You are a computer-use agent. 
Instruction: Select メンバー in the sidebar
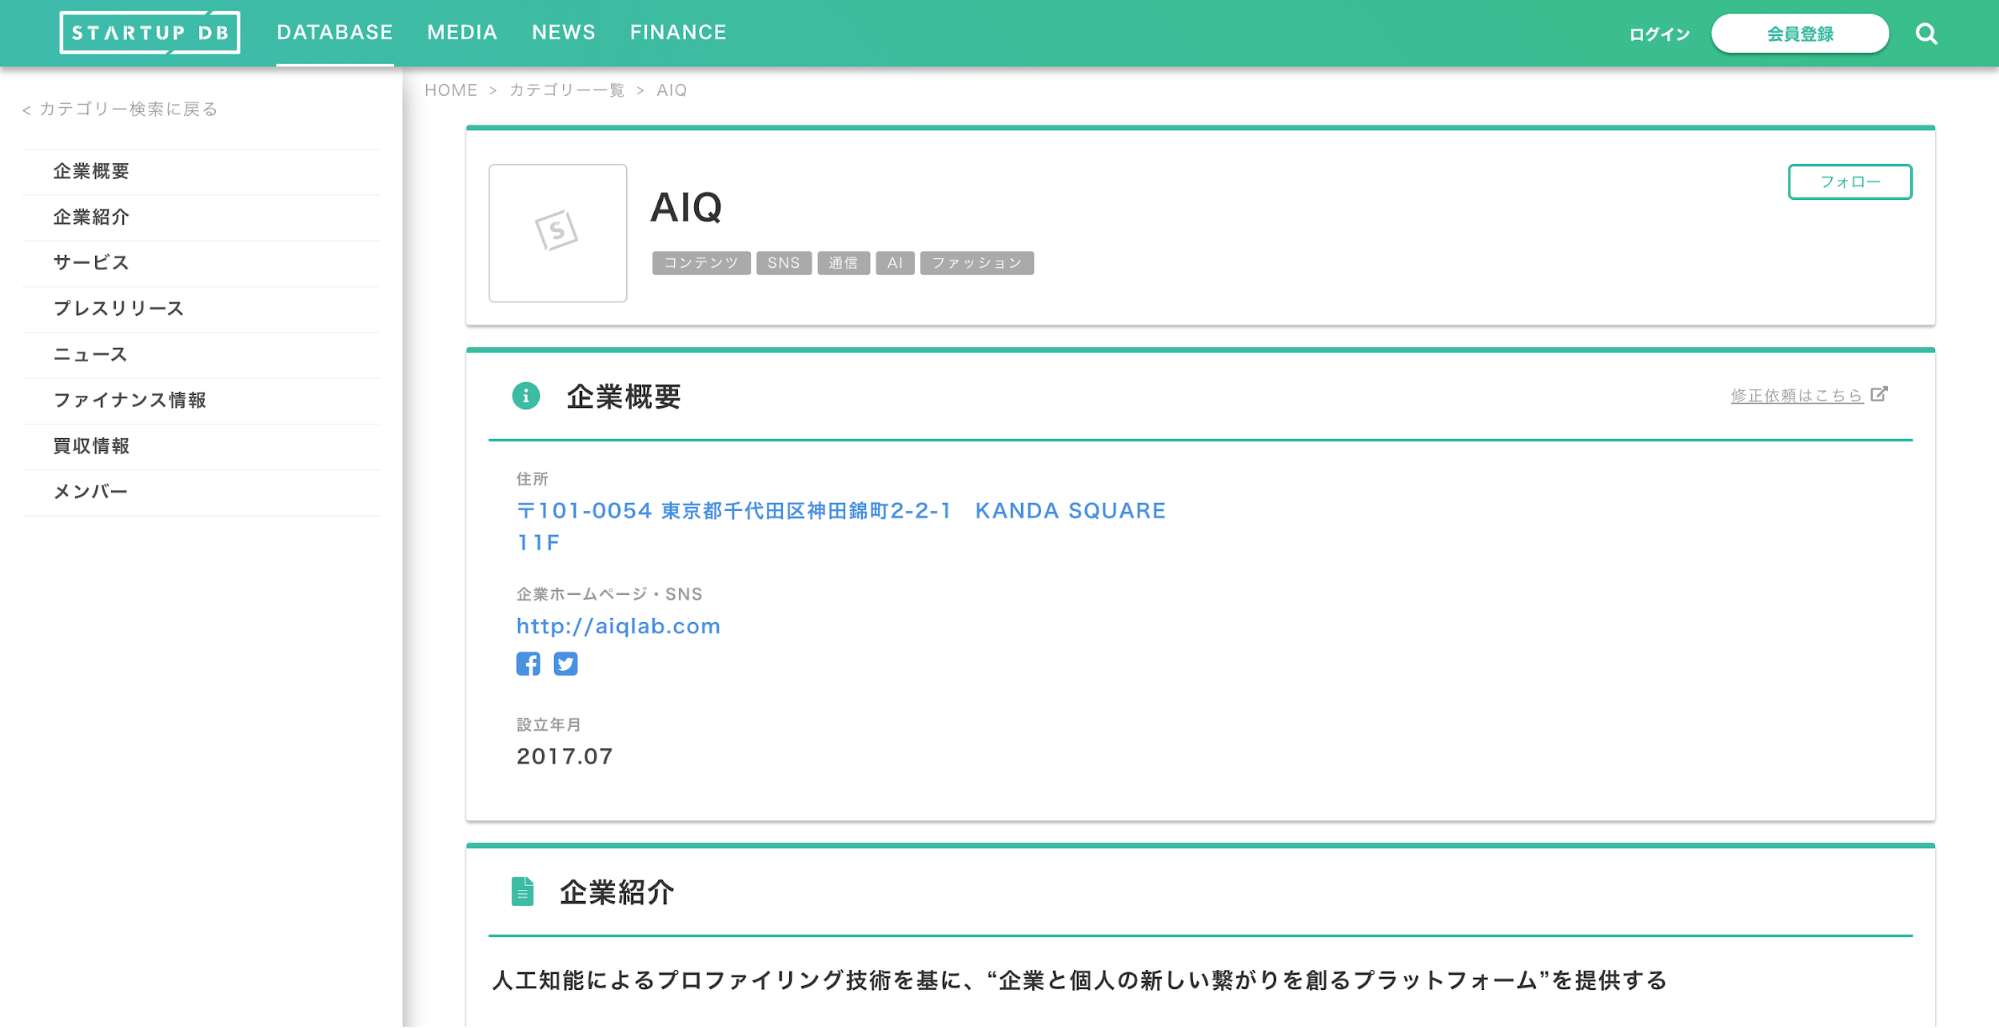pos(201,493)
